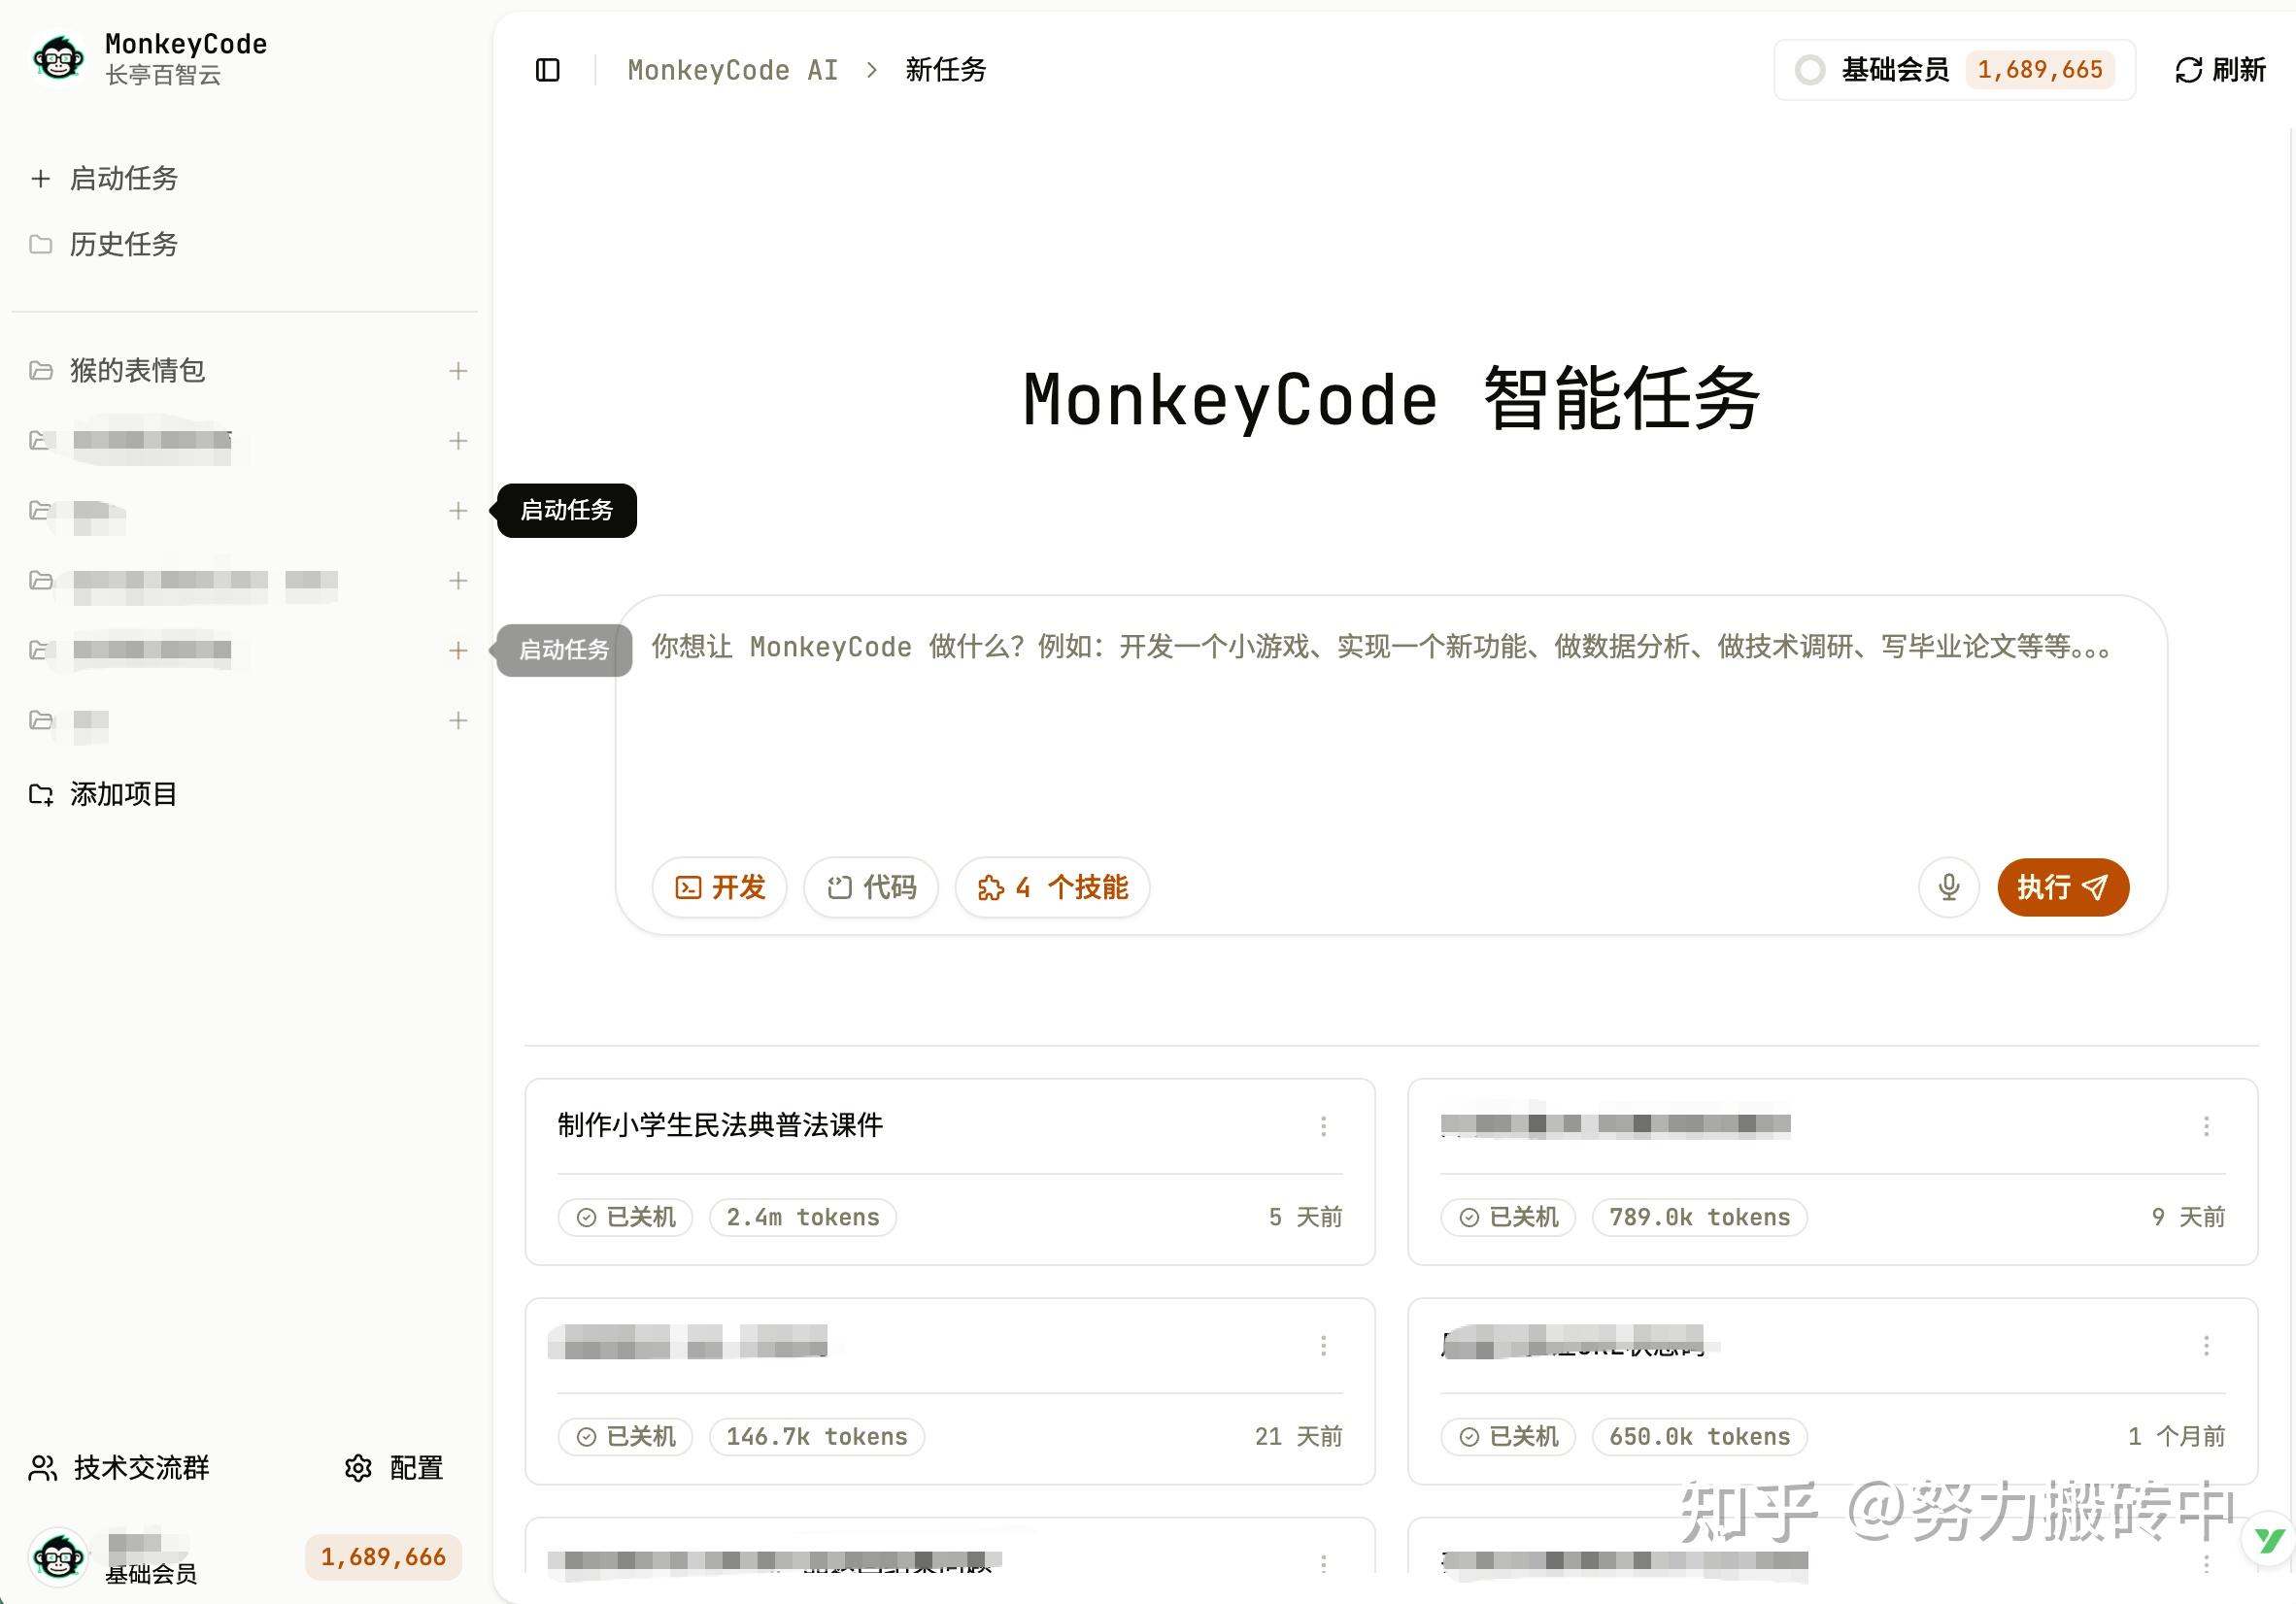Viewport: 2296px width, 1604px height.
Task: Click the 650.0k tokens badge
Action: tap(1699, 1437)
